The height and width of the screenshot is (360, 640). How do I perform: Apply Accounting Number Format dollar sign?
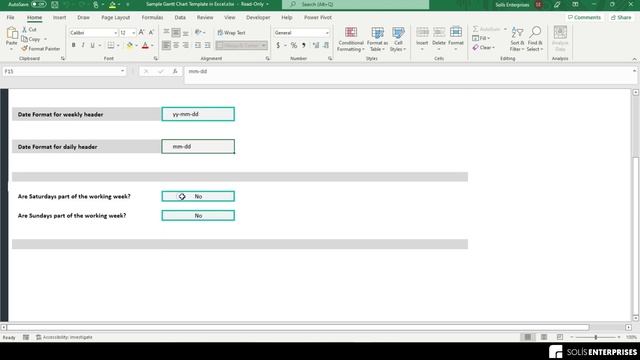tap(278, 45)
